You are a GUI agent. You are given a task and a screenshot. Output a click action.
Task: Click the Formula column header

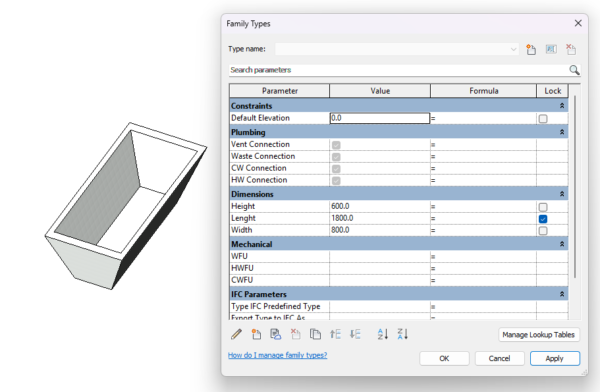coord(484,91)
